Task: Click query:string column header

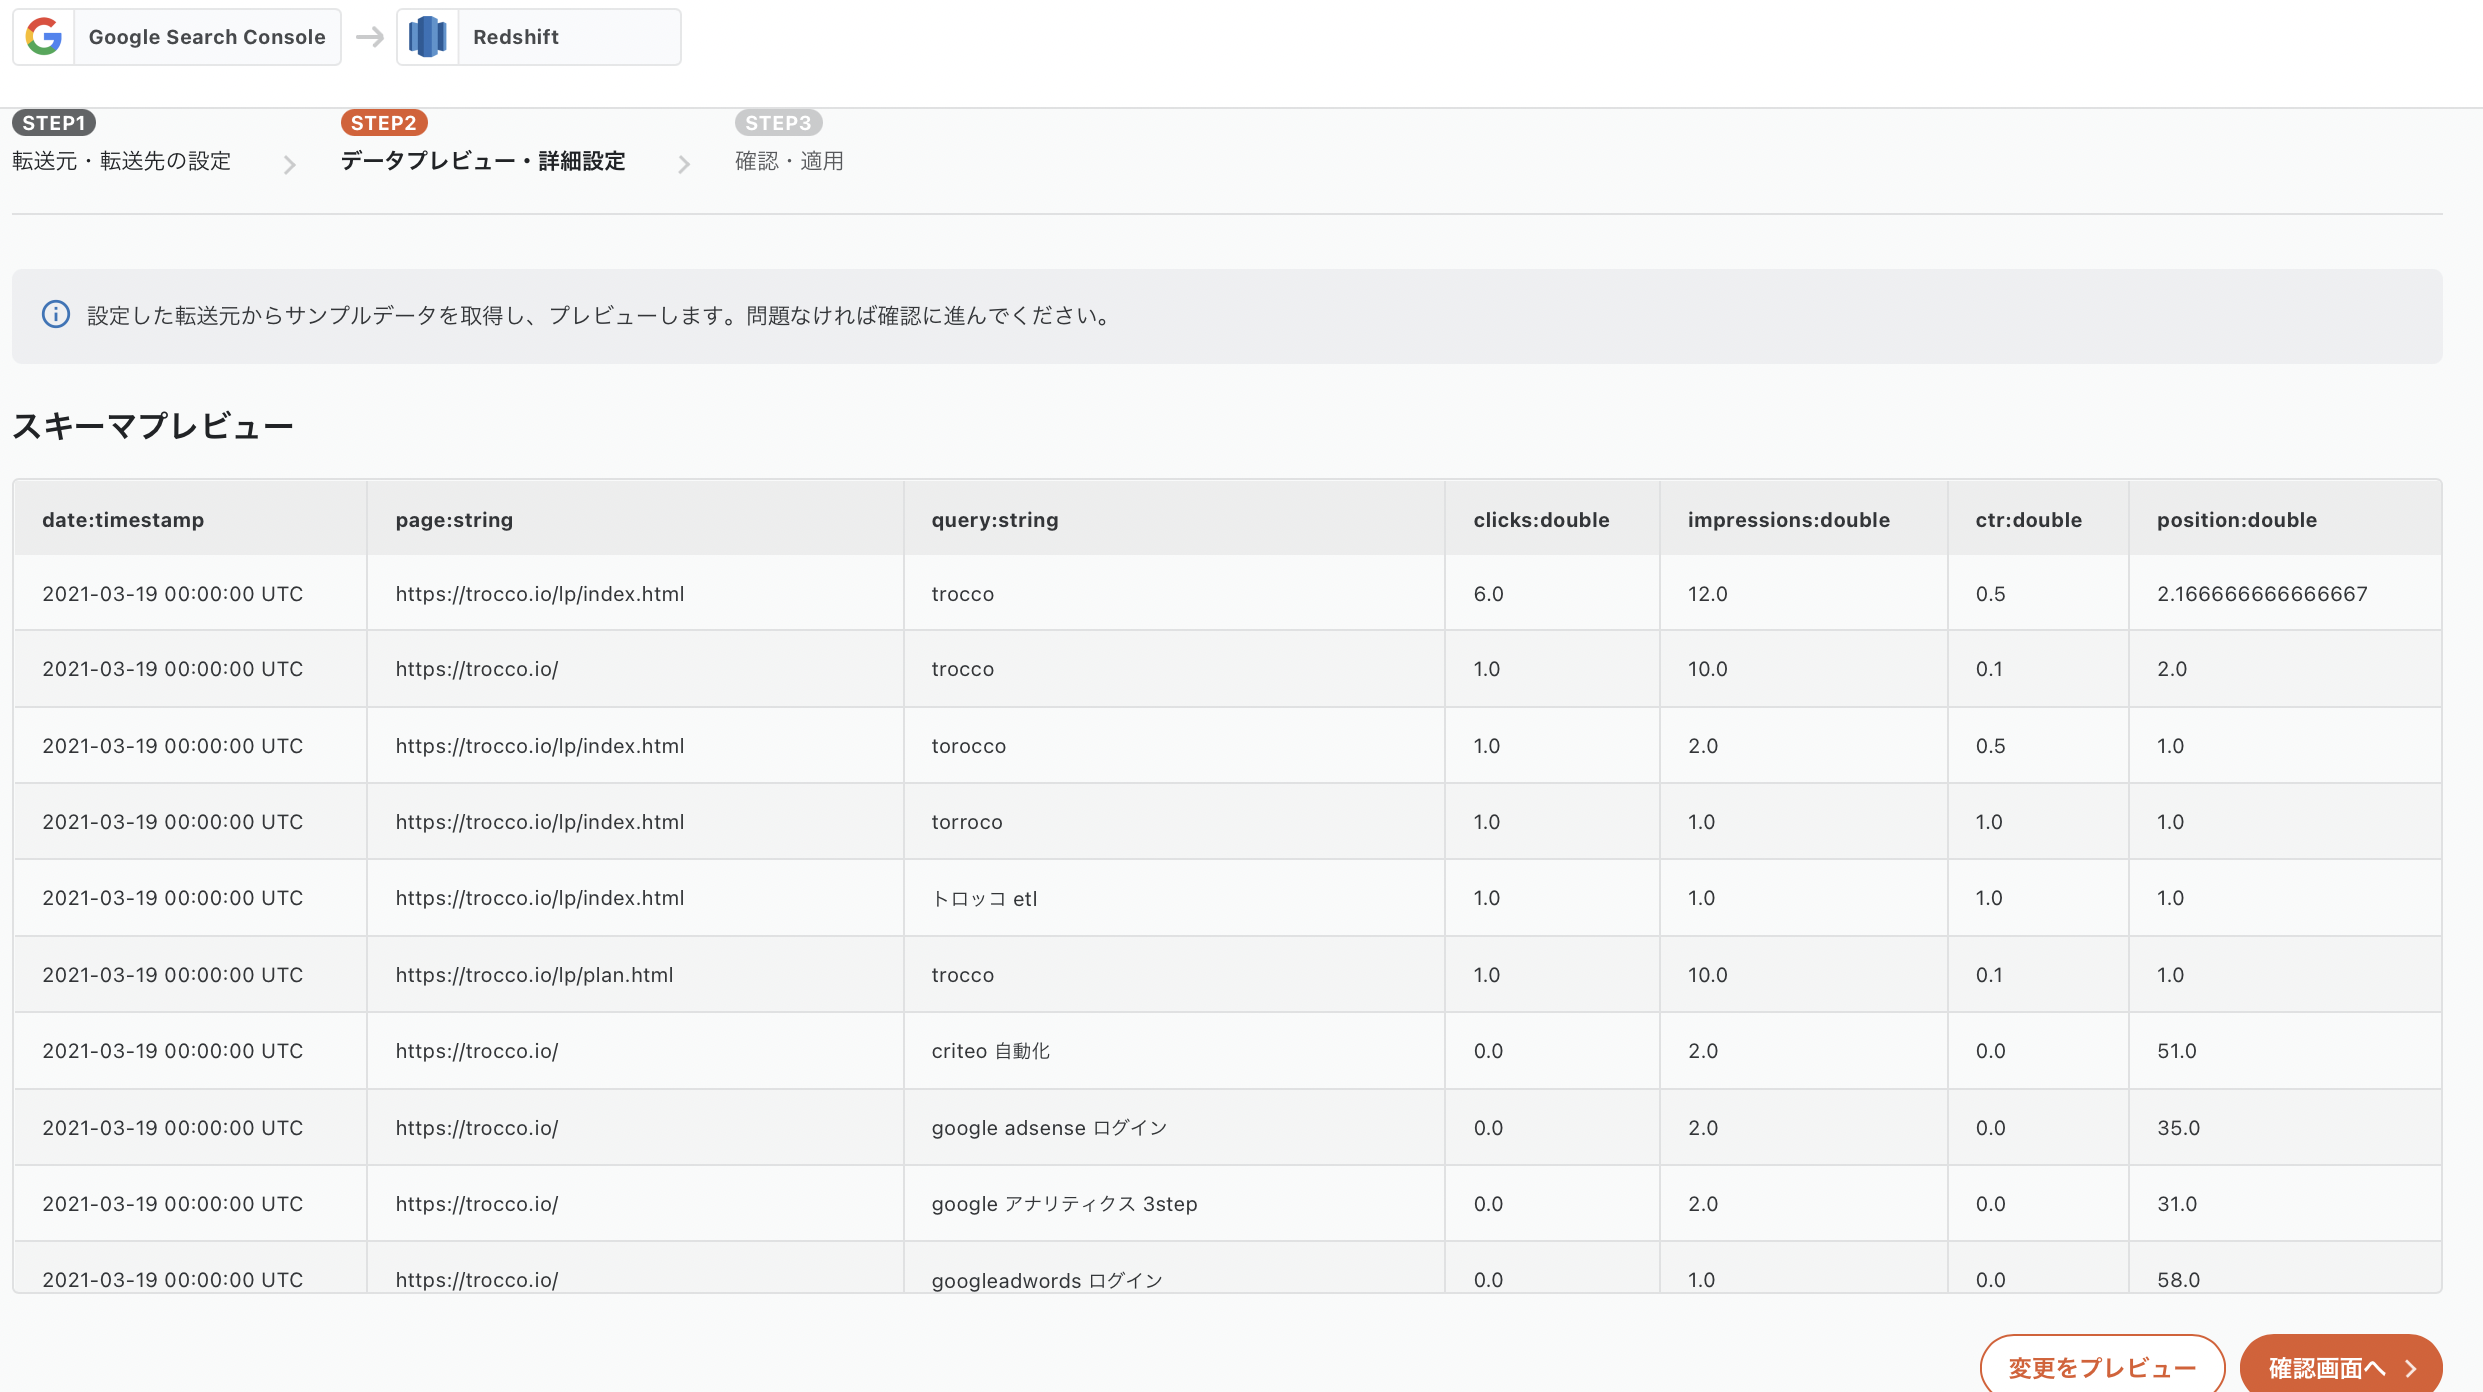Action: (x=995, y=520)
